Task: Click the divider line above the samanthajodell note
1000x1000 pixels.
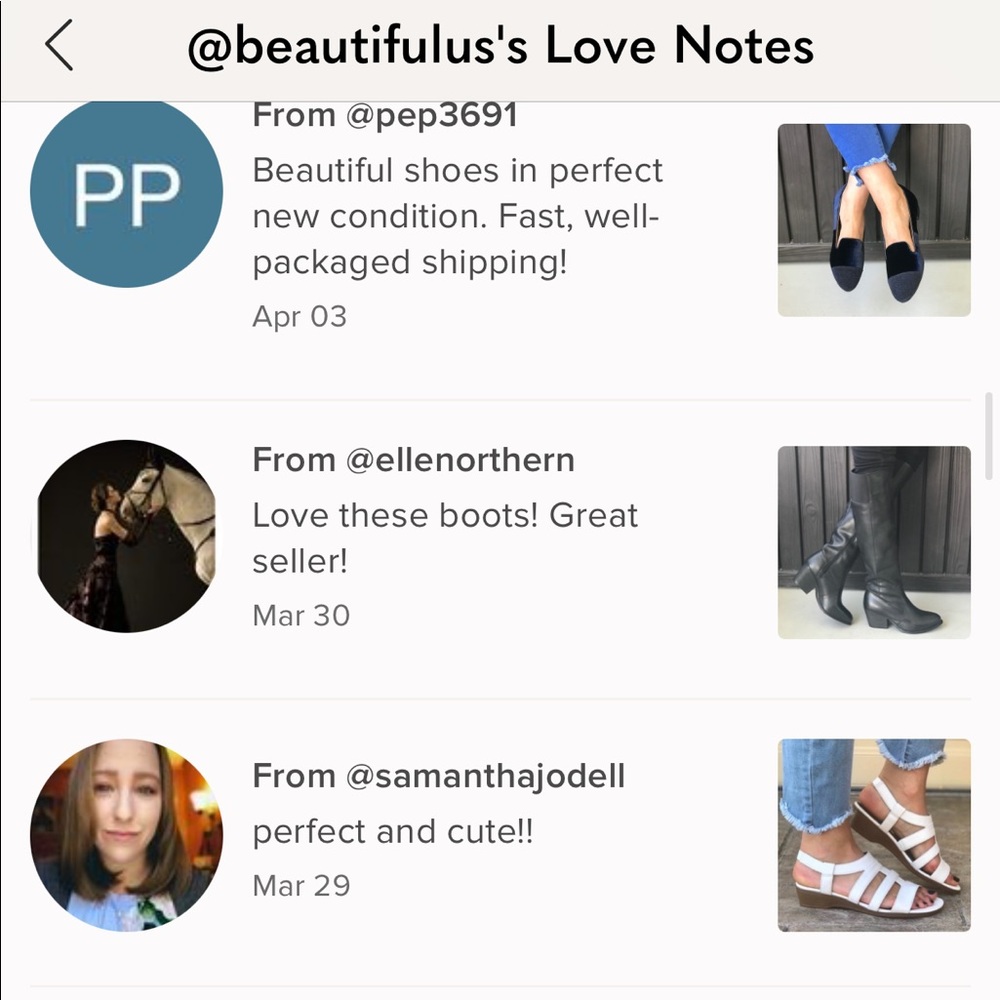Action: pyautogui.click(x=500, y=698)
